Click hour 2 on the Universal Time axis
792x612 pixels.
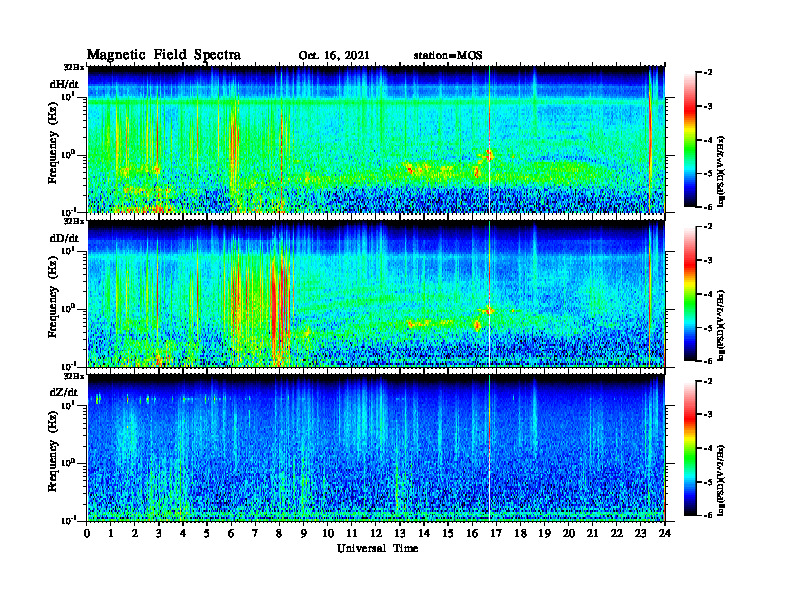tap(135, 533)
